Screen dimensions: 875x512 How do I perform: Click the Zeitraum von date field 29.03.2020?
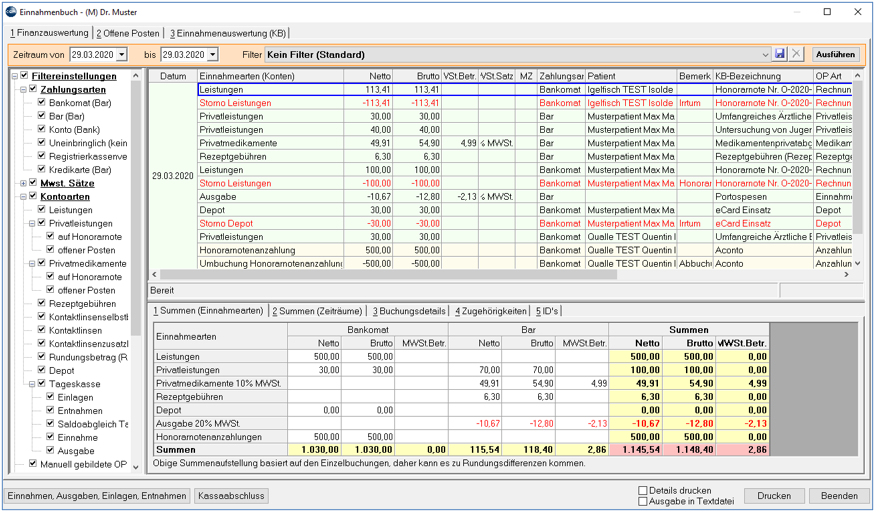click(x=93, y=55)
